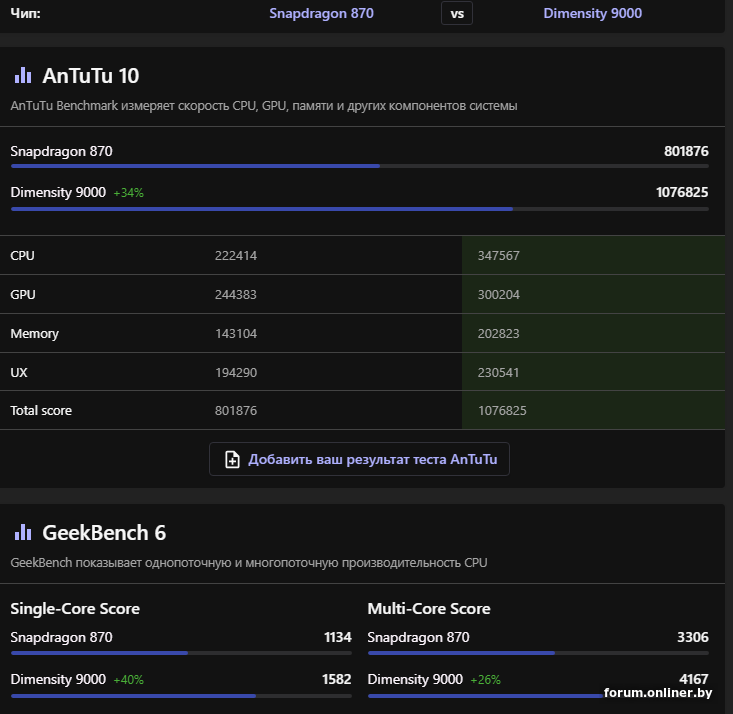This screenshot has height=714, width=733.
Task: Click the UX row label
Action: point(19,372)
